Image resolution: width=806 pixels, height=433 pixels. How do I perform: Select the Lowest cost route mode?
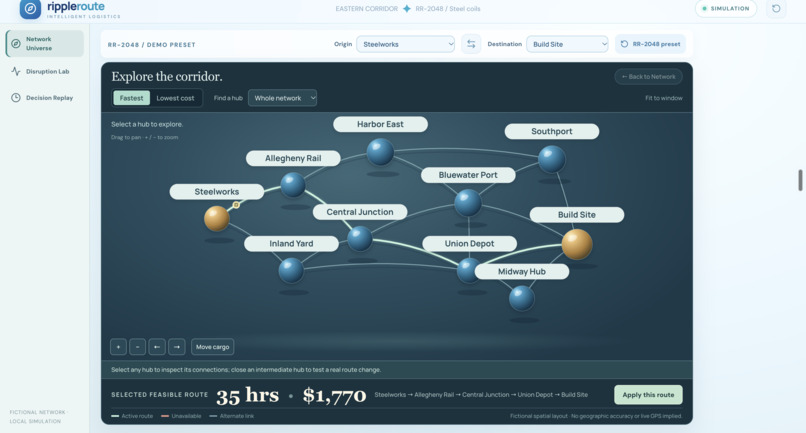tap(175, 98)
